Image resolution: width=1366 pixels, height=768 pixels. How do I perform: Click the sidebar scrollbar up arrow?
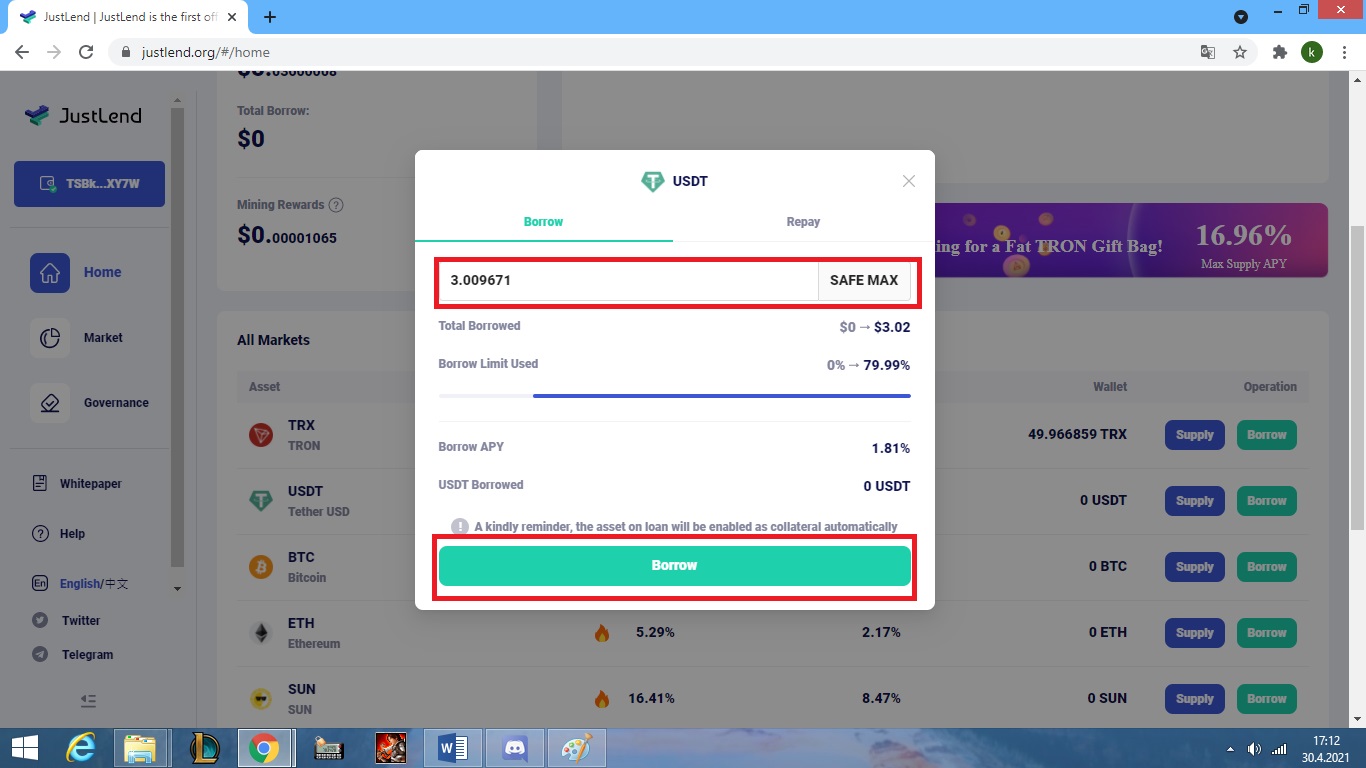tap(178, 101)
